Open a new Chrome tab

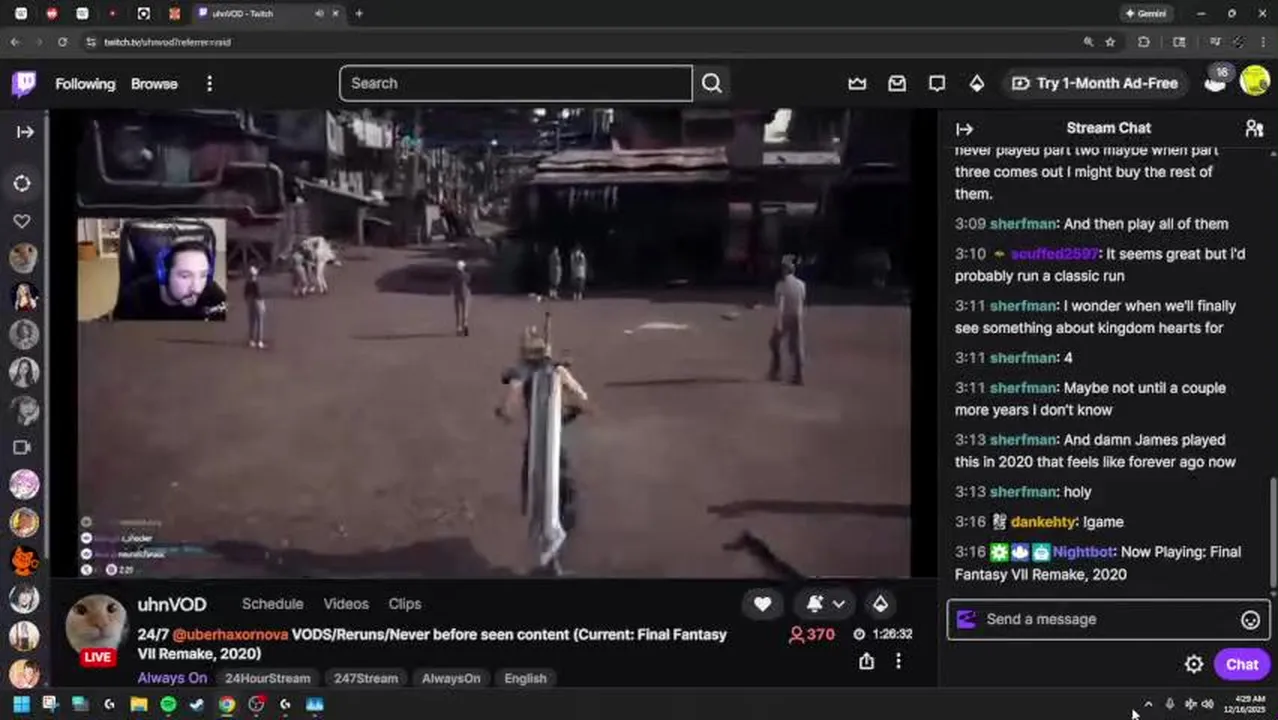[359, 13]
